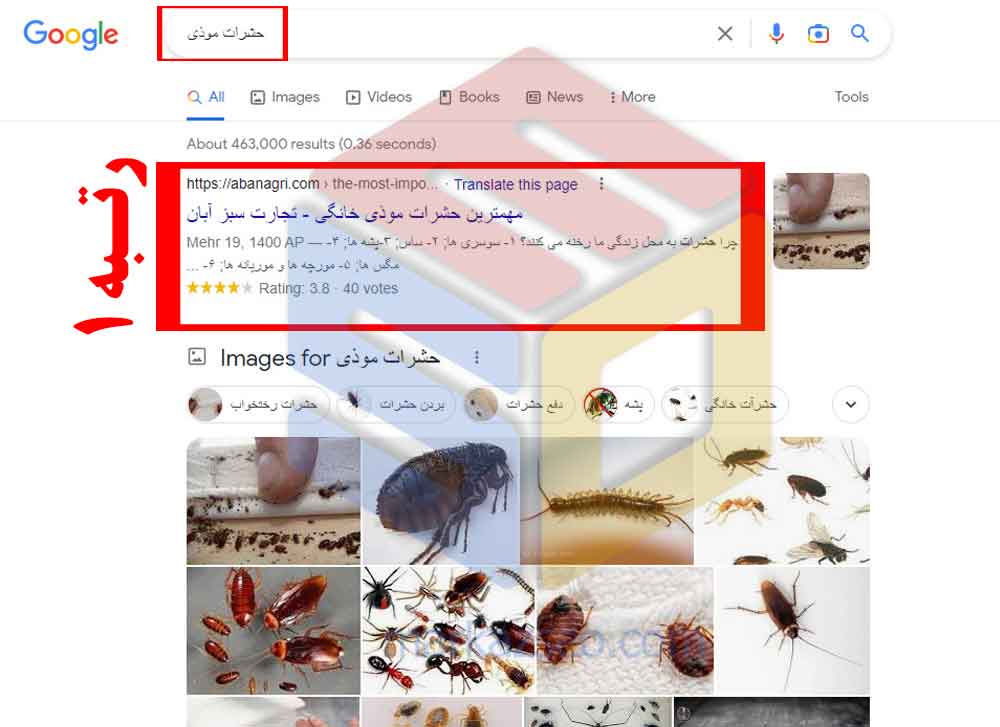This screenshot has height=727, width=1000.
Task: Select the mosquito filter chip with red prohibition icon
Action: [x=618, y=404]
